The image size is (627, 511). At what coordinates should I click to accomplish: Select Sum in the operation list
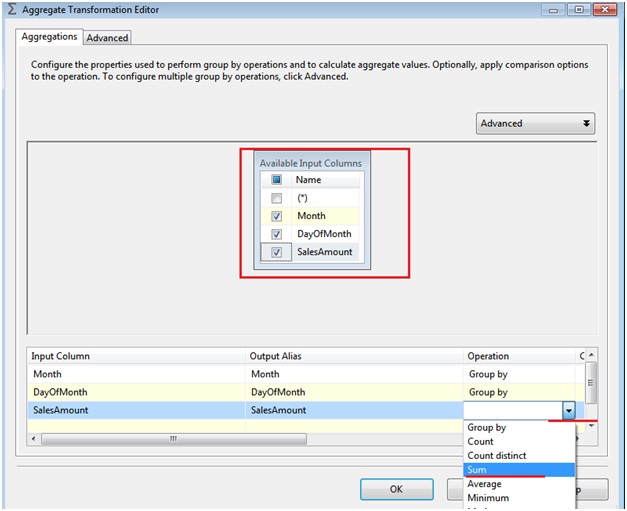pyautogui.click(x=519, y=470)
